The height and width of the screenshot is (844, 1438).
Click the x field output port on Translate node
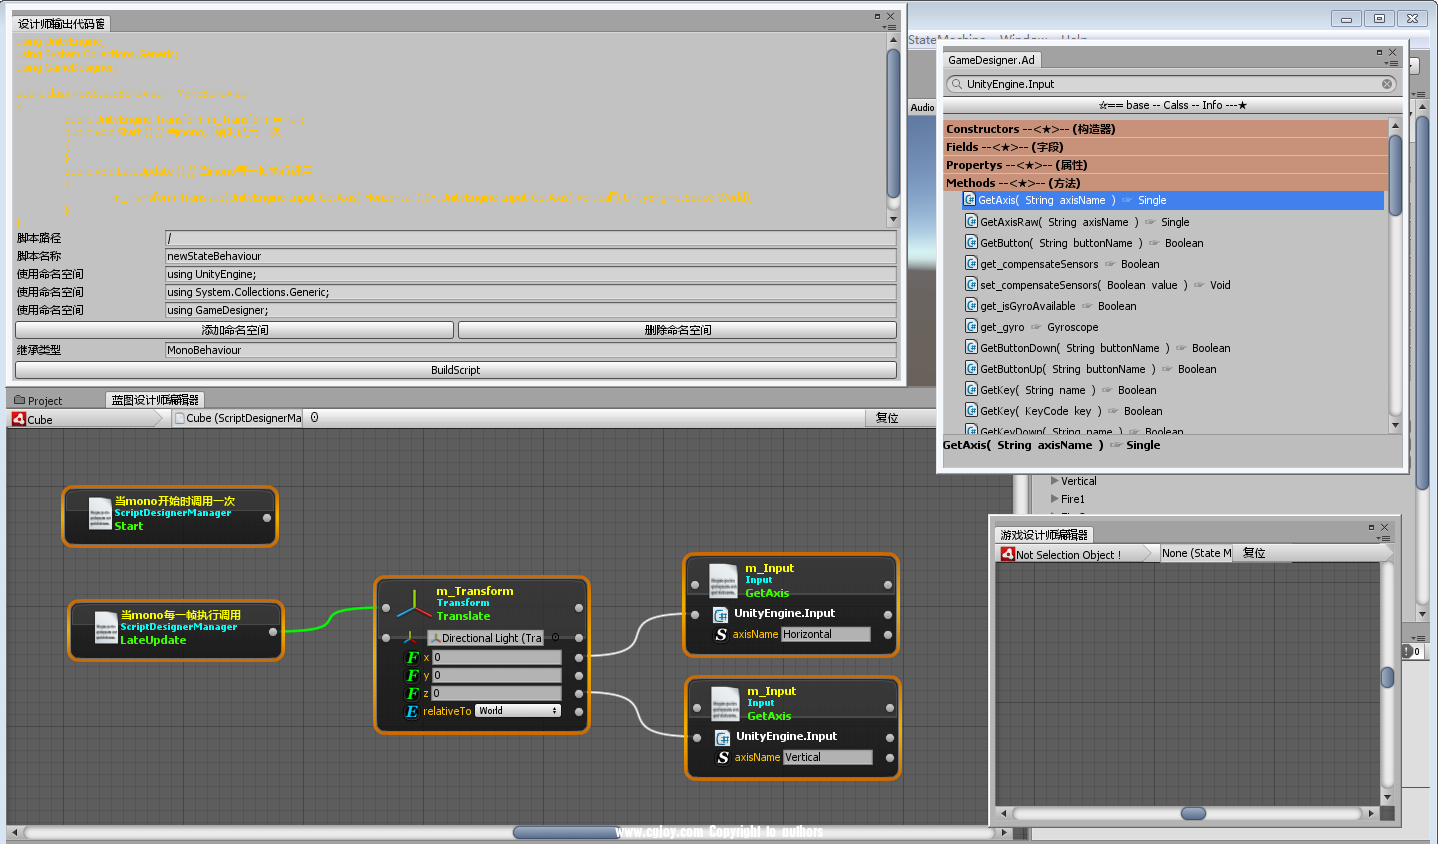click(579, 657)
